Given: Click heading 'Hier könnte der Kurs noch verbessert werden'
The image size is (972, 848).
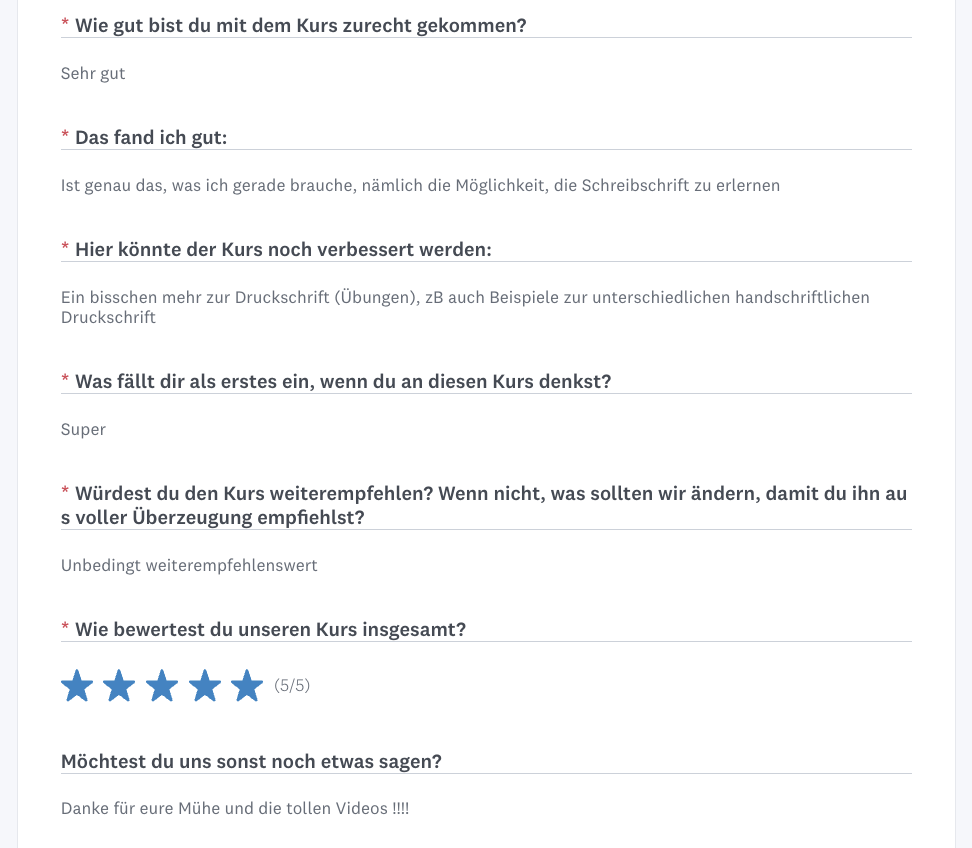Looking at the screenshot, I should click(283, 249).
